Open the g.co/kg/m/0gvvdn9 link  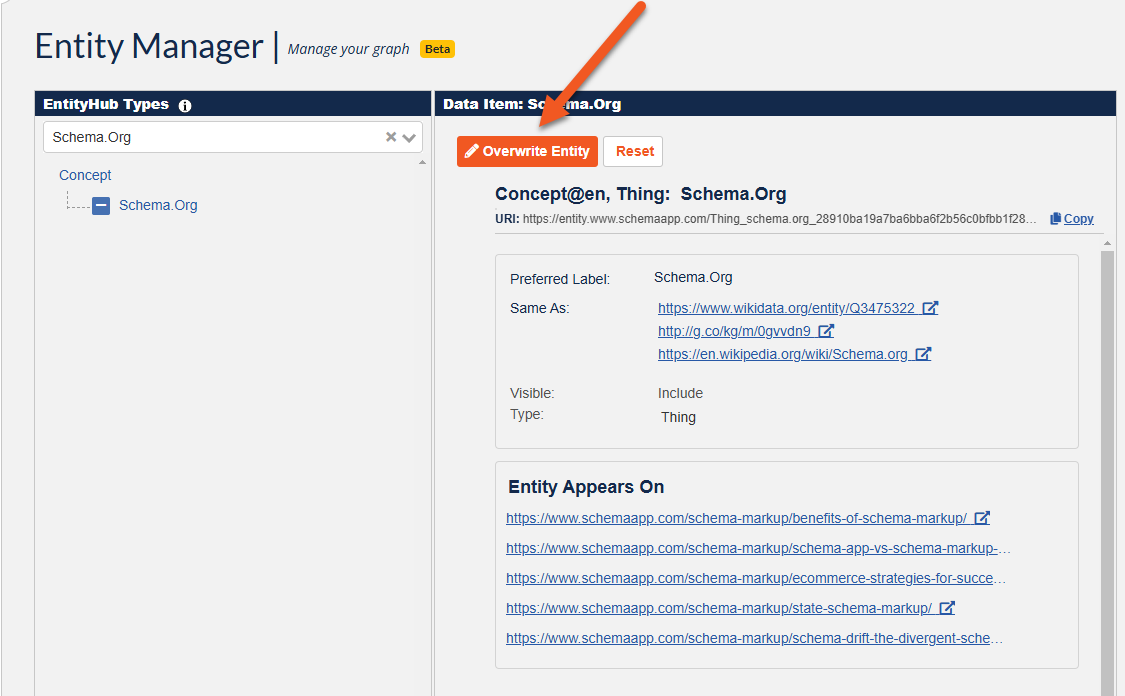click(x=734, y=331)
